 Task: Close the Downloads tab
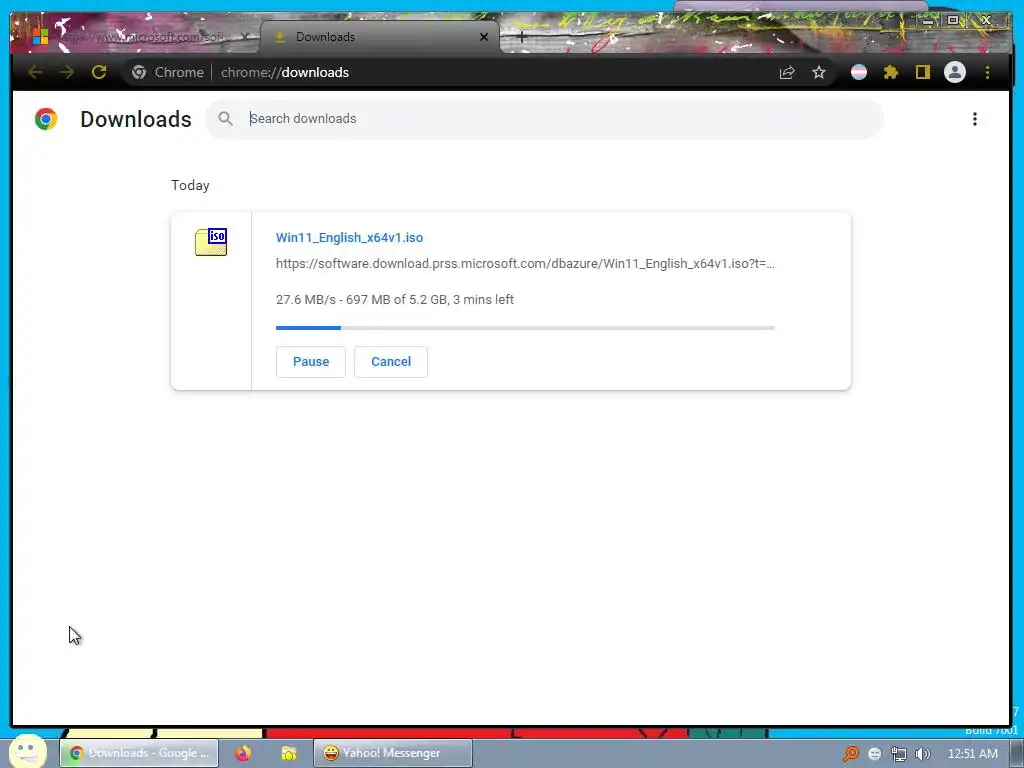pos(484,37)
